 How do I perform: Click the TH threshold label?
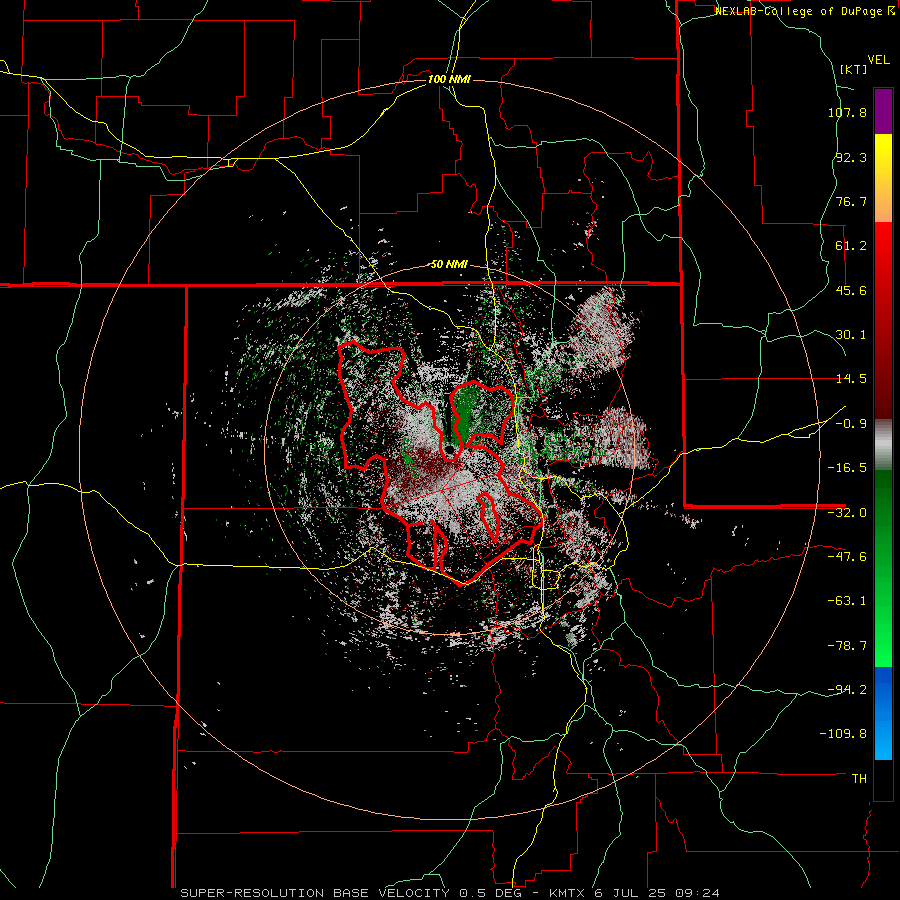(x=859, y=779)
